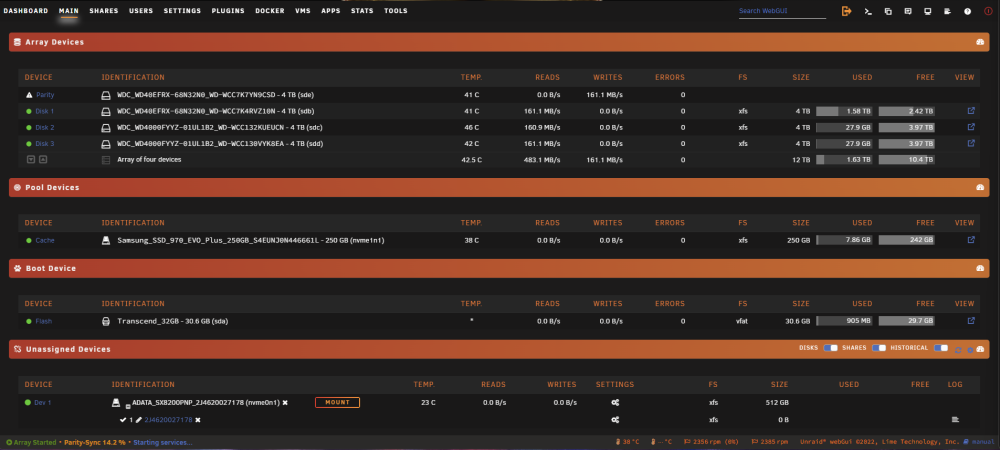Toggle the DISKS switch

[x=830, y=348]
